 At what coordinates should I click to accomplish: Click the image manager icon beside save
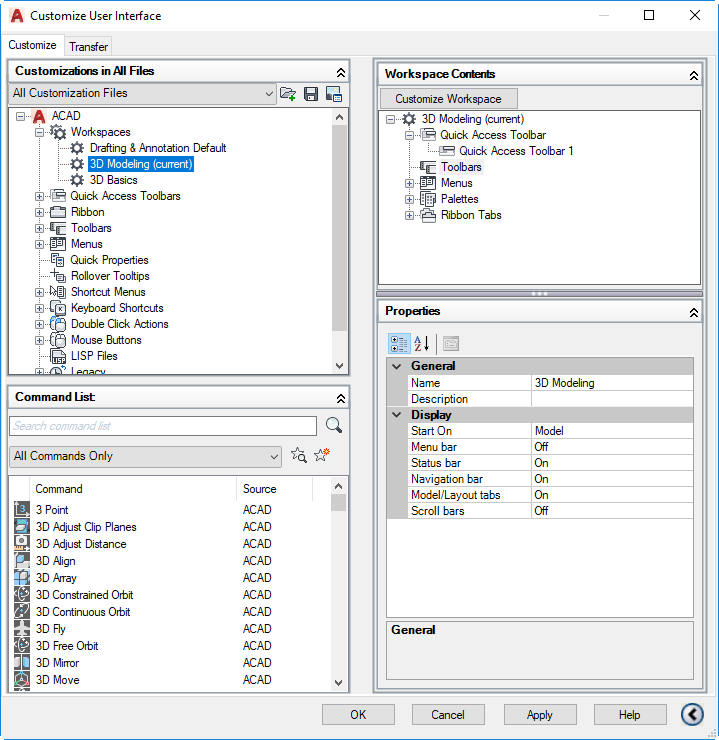tap(334, 93)
